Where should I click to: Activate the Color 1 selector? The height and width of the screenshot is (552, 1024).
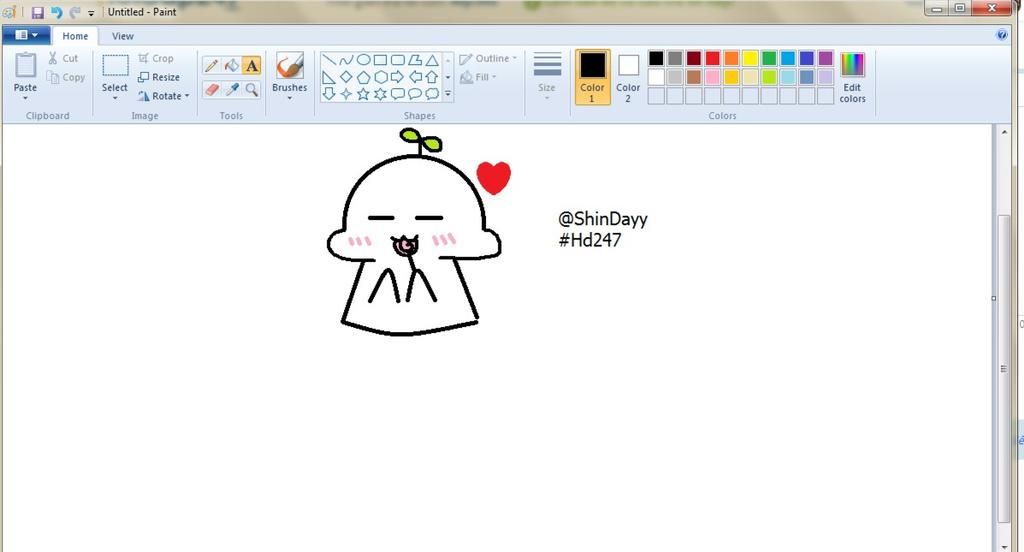pyautogui.click(x=592, y=77)
